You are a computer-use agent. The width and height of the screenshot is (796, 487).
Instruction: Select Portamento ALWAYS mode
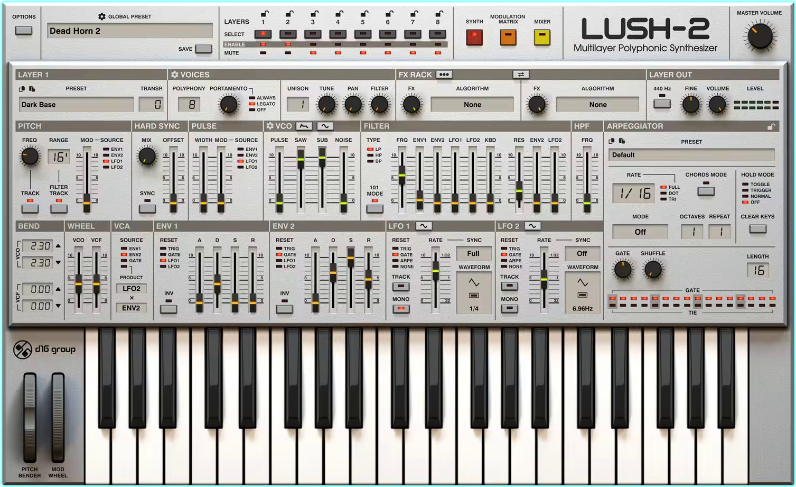(262, 98)
